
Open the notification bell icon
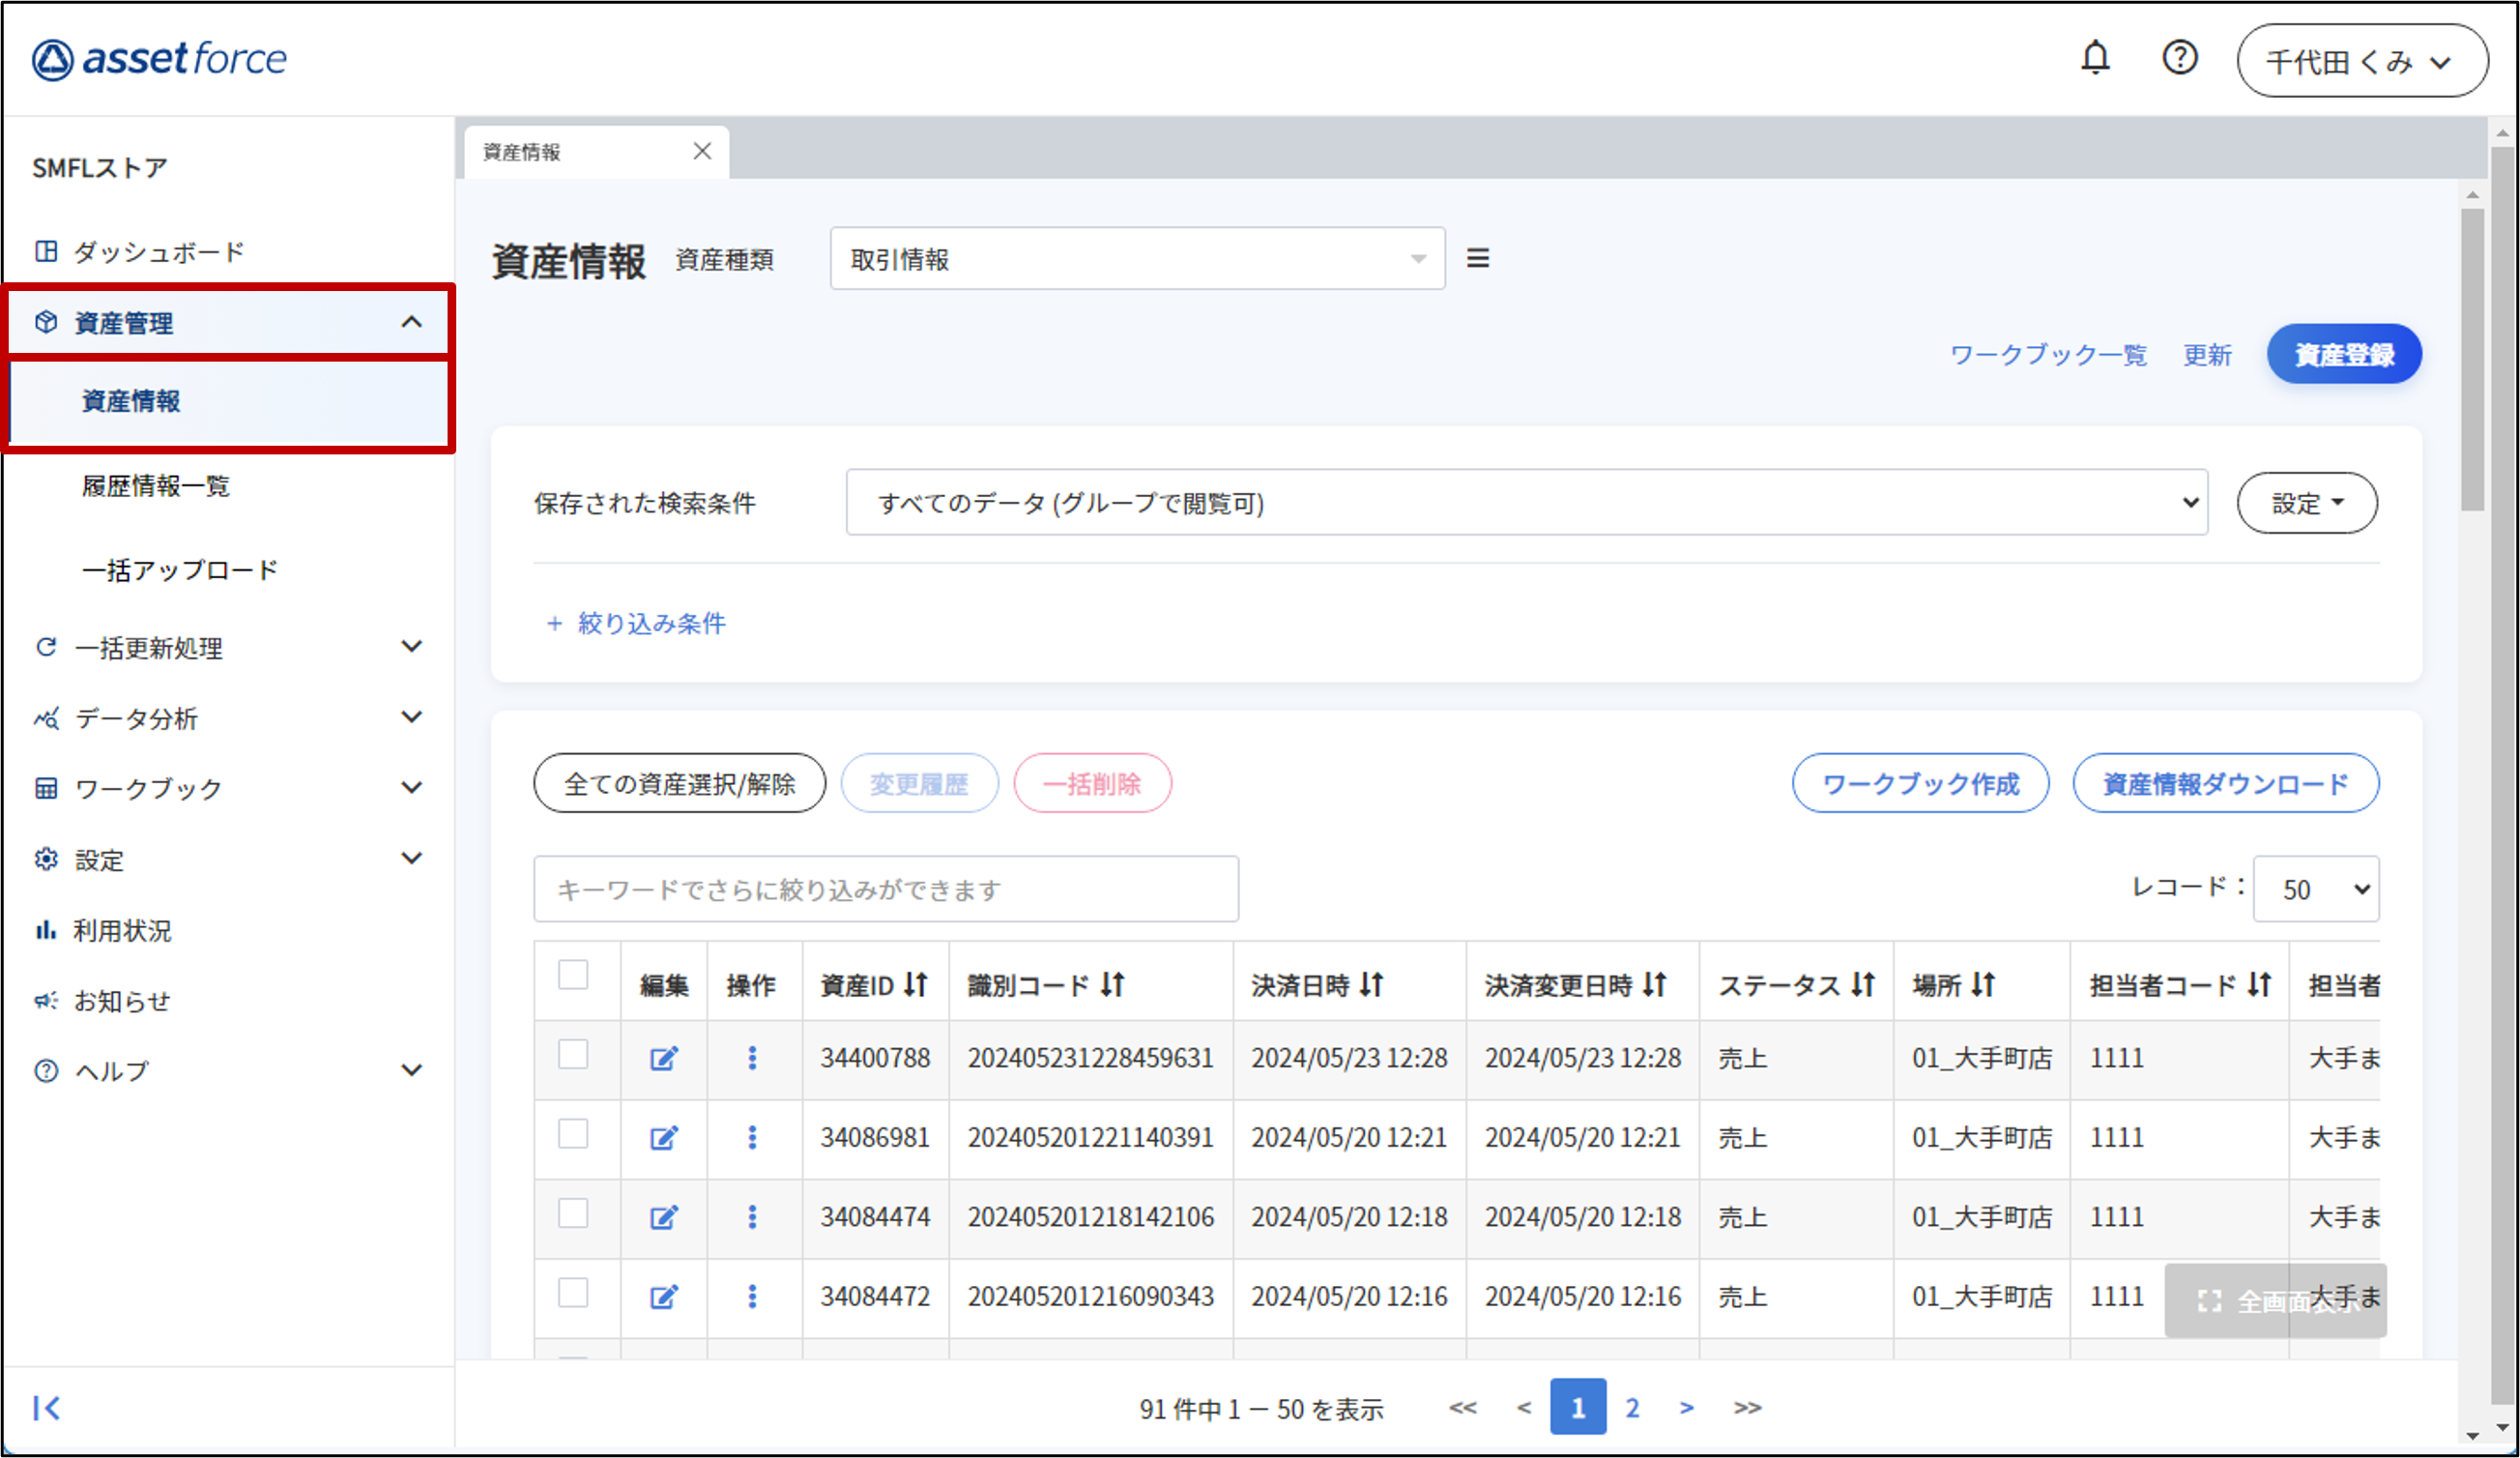tap(2096, 58)
